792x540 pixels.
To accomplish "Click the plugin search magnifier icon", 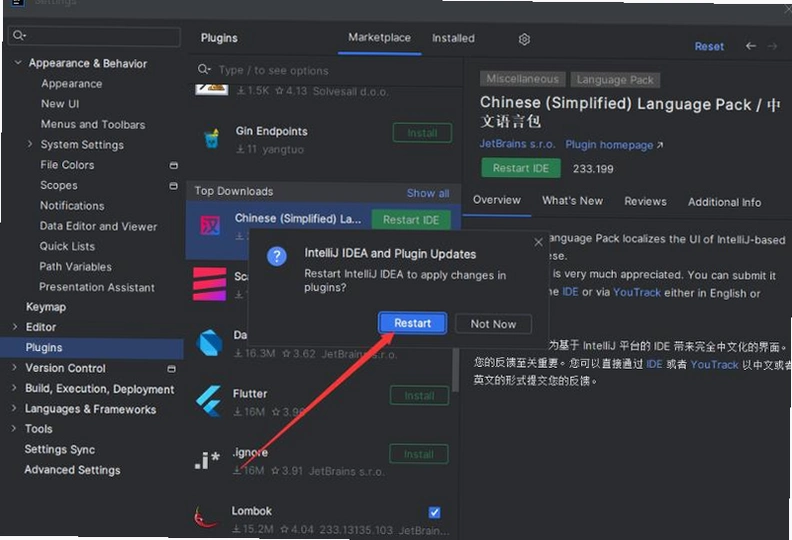I will pyautogui.click(x=204, y=69).
